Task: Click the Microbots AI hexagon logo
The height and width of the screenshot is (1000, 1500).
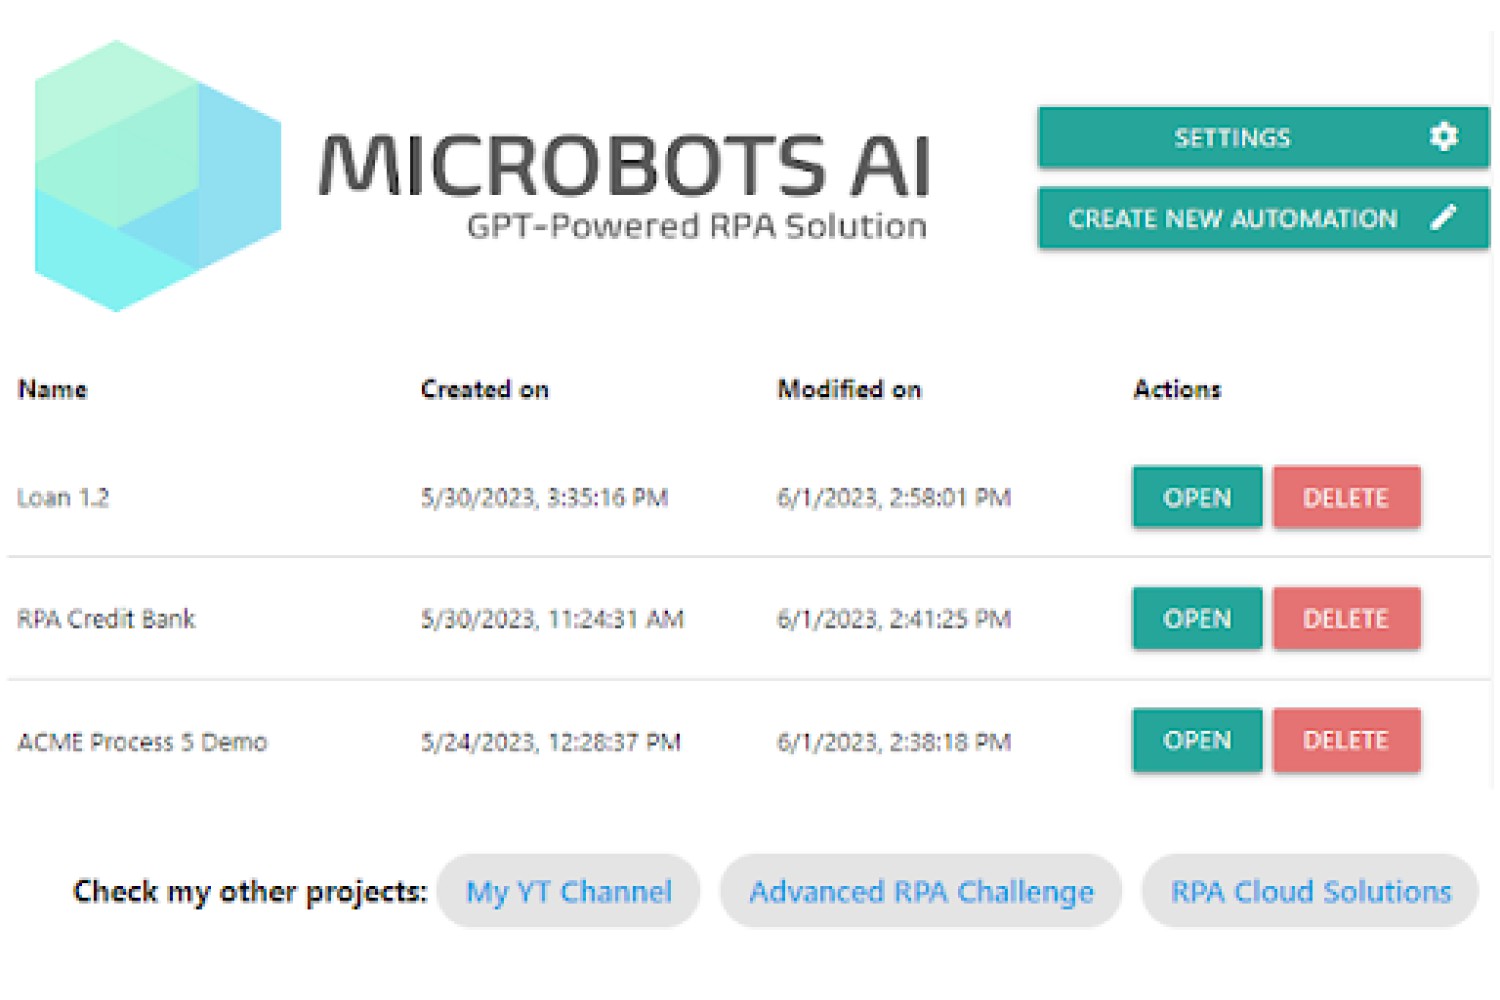Action: [x=158, y=176]
